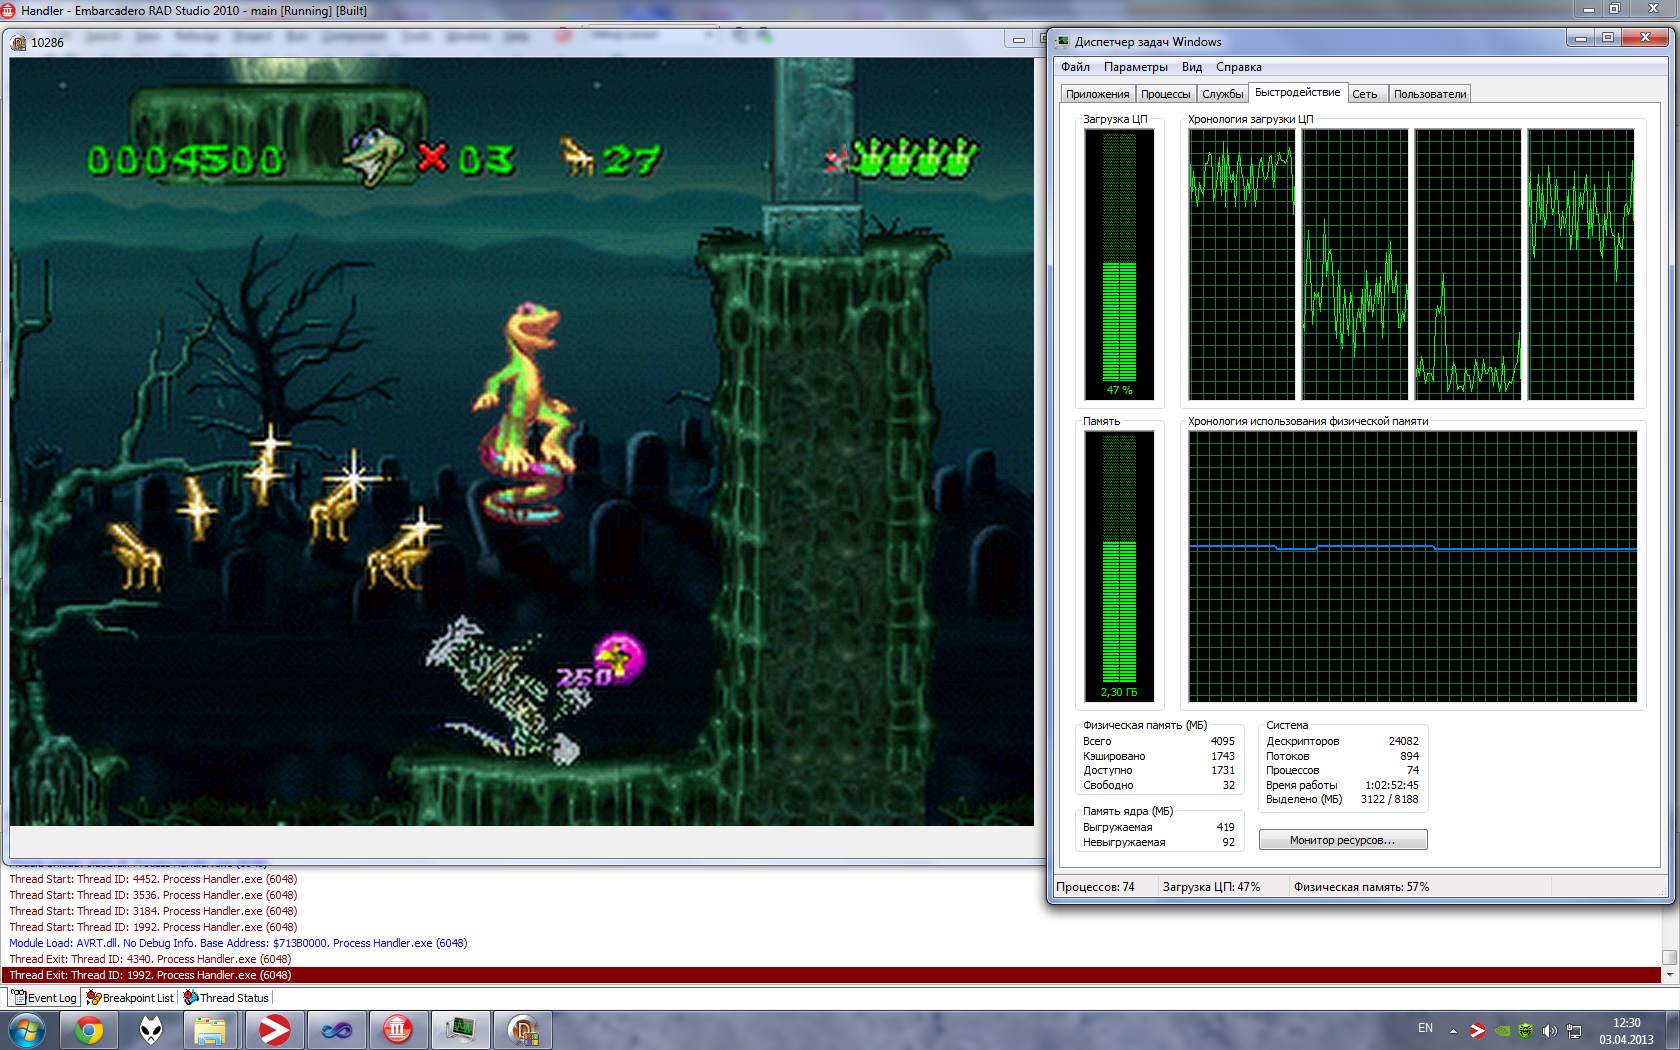This screenshot has height=1050, width=1680.
Task: Switch to the Сеть tab
Action: 1364,94
